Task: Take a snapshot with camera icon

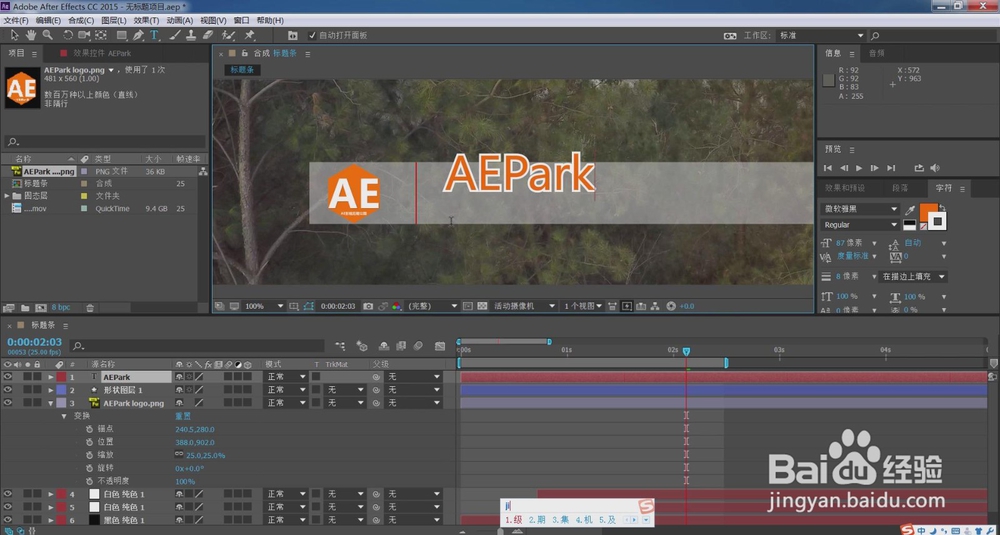Action: pos(368,306)
